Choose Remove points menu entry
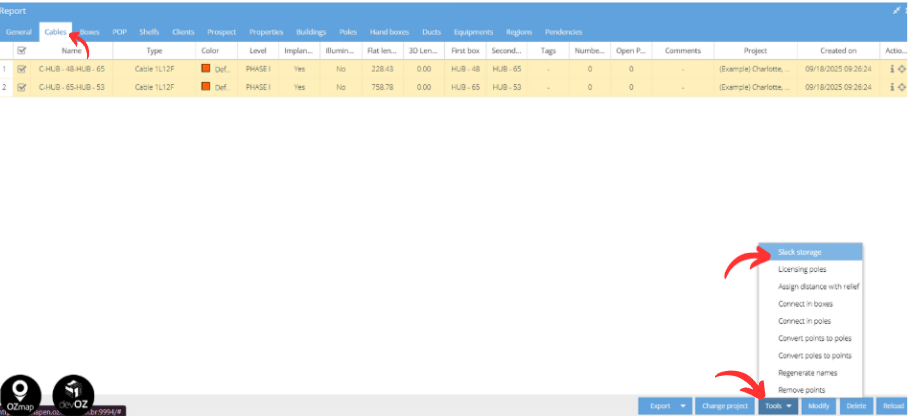 pyautogui.click(x=811, y=390)
